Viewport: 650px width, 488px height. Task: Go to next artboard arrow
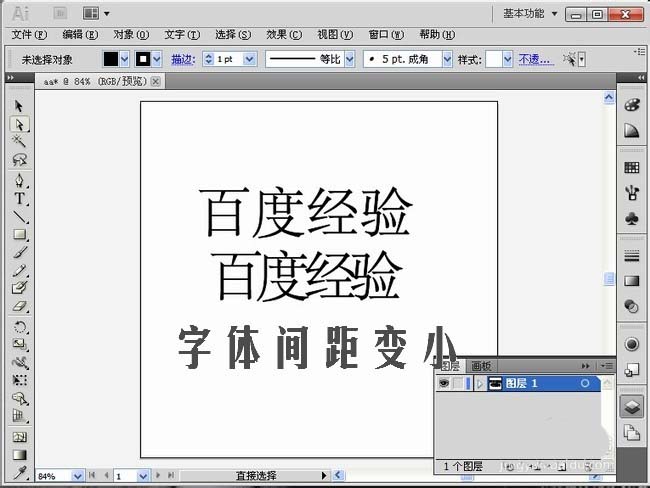pos(158,476)
